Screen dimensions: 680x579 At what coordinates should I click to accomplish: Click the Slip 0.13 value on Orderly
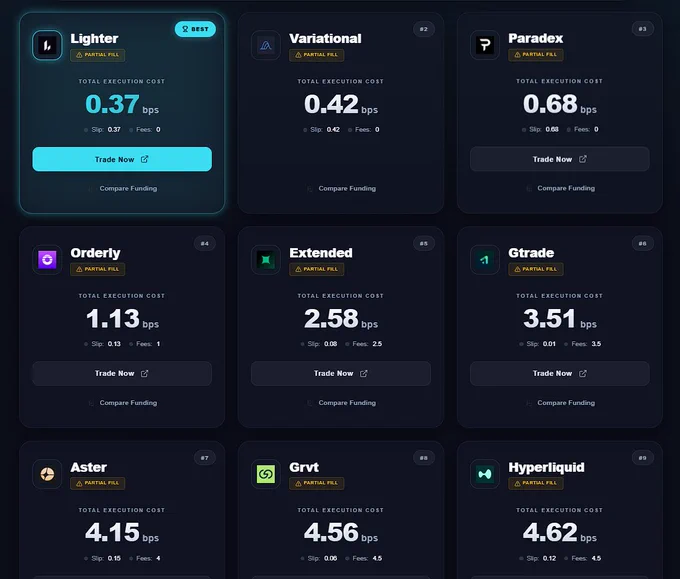click(x=114, y=344)
